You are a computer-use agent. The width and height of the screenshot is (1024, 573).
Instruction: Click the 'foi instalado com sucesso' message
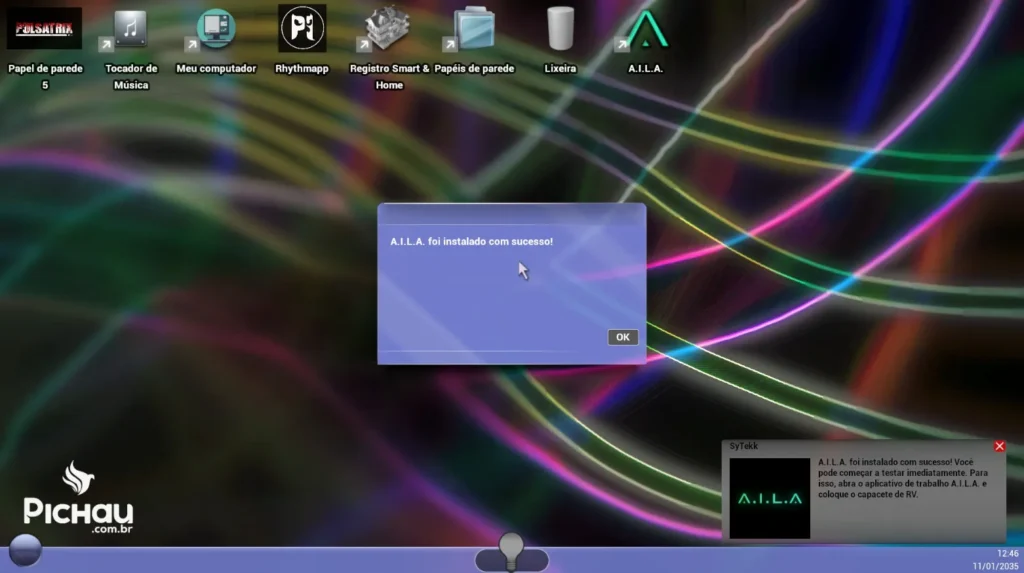pyautogui.click(x=471, y=242)
